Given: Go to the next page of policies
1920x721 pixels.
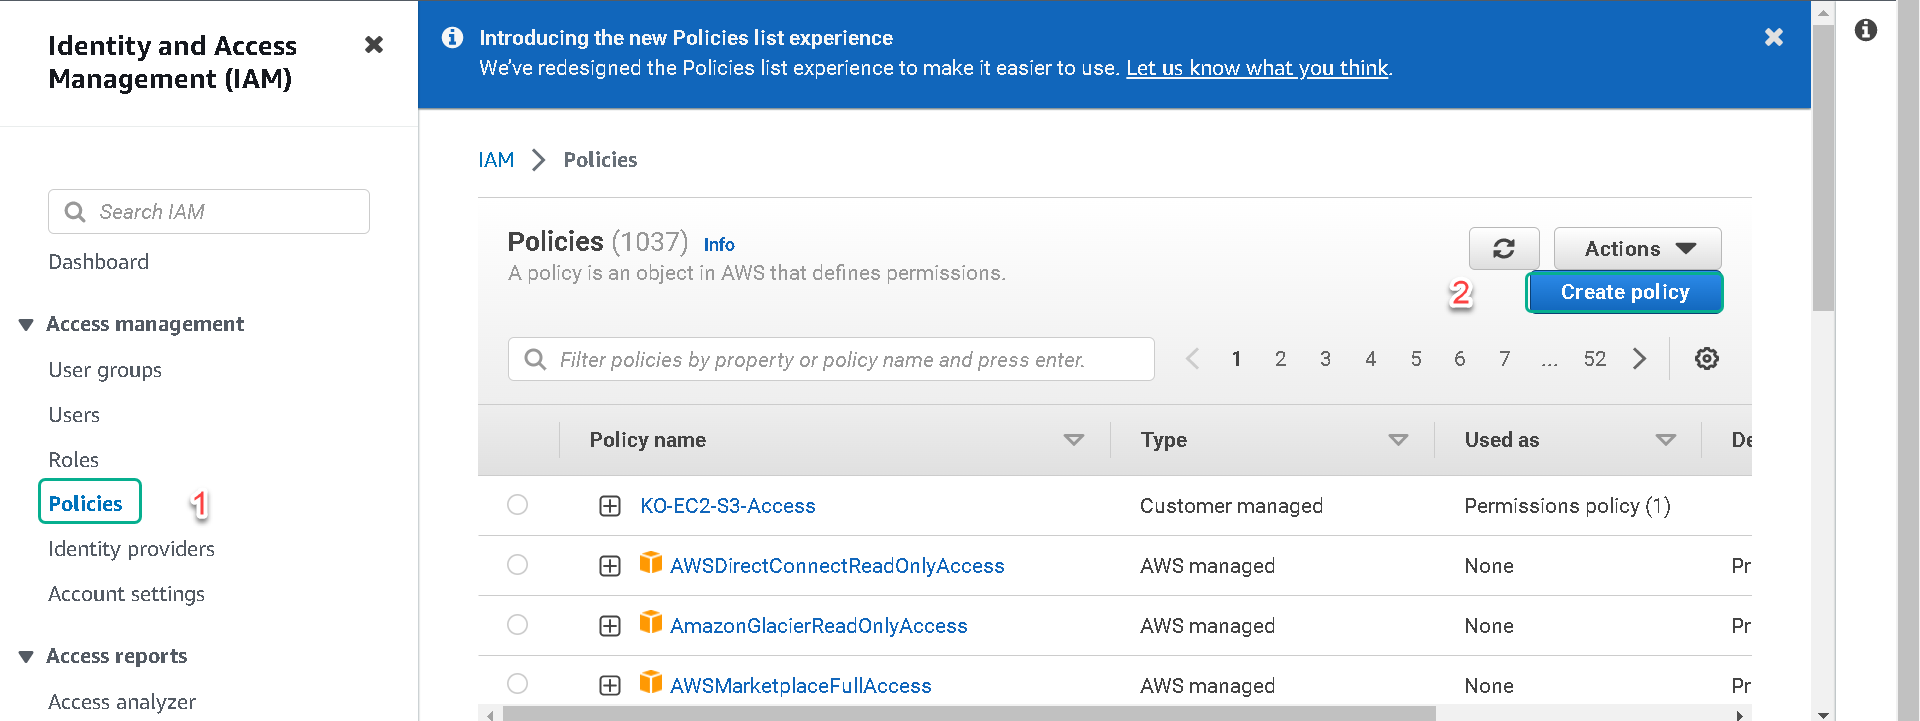Looking at the screenshot, I should (1639, 358).
